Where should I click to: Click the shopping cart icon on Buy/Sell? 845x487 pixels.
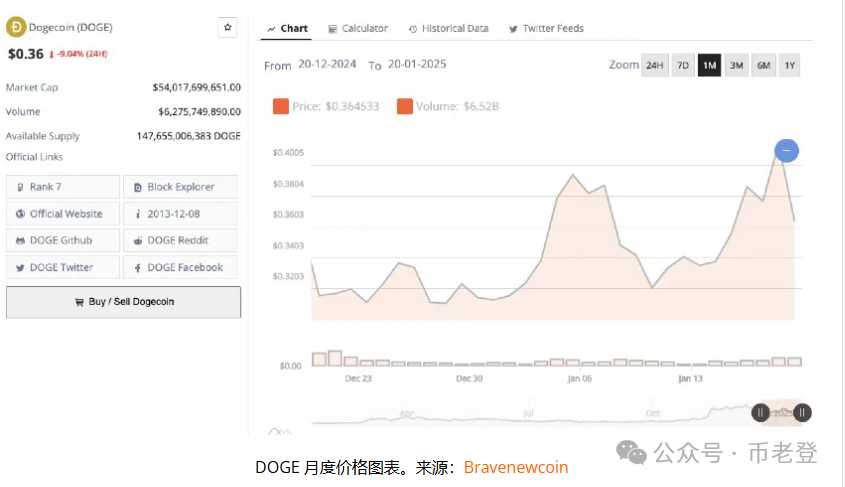79,302
